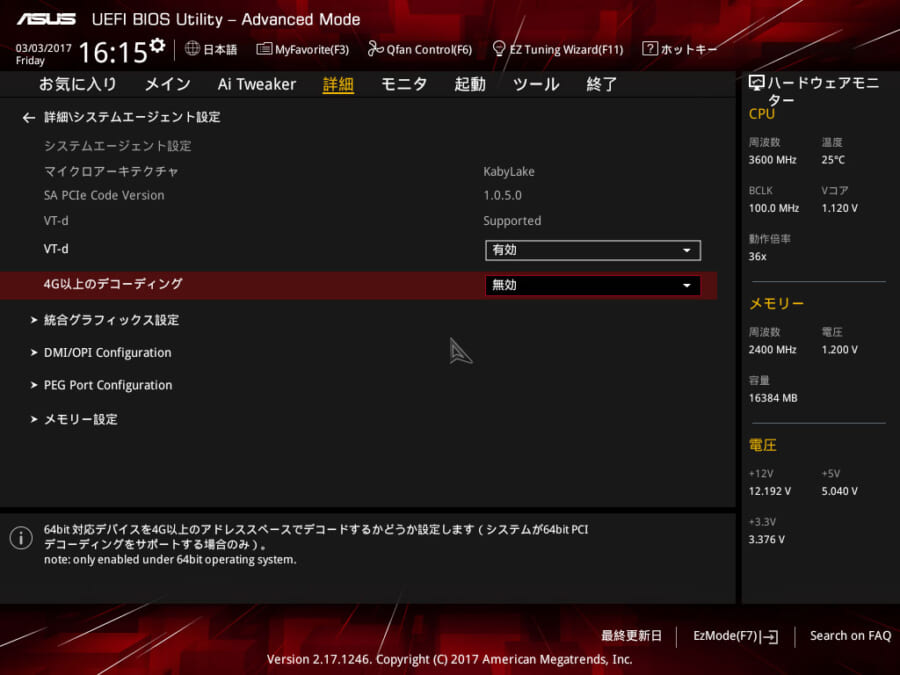
Task: Click the Version 2.17.1246 copyright line
Action: [449, 660]
